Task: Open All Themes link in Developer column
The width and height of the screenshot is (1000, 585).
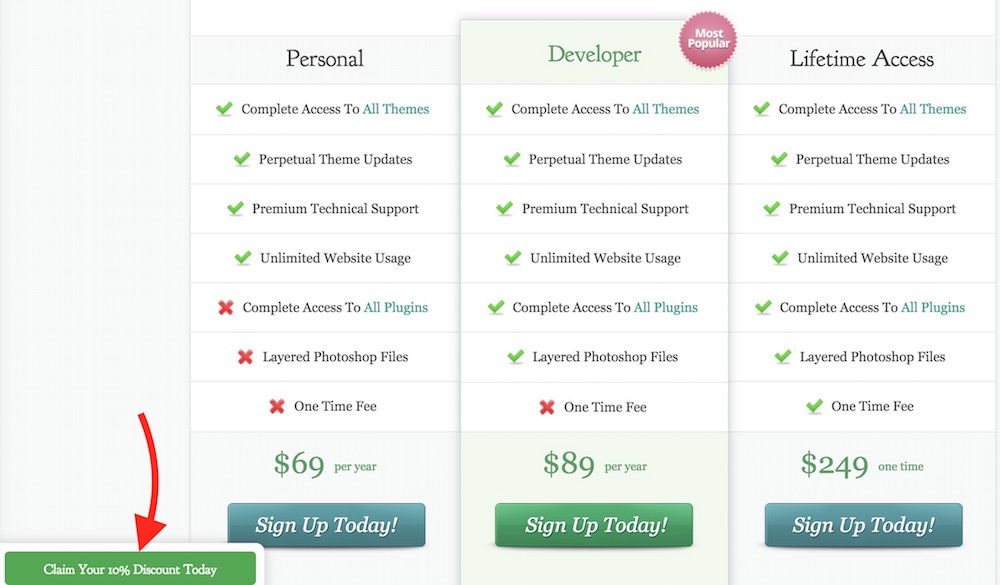Action: (x=666, y=109)
